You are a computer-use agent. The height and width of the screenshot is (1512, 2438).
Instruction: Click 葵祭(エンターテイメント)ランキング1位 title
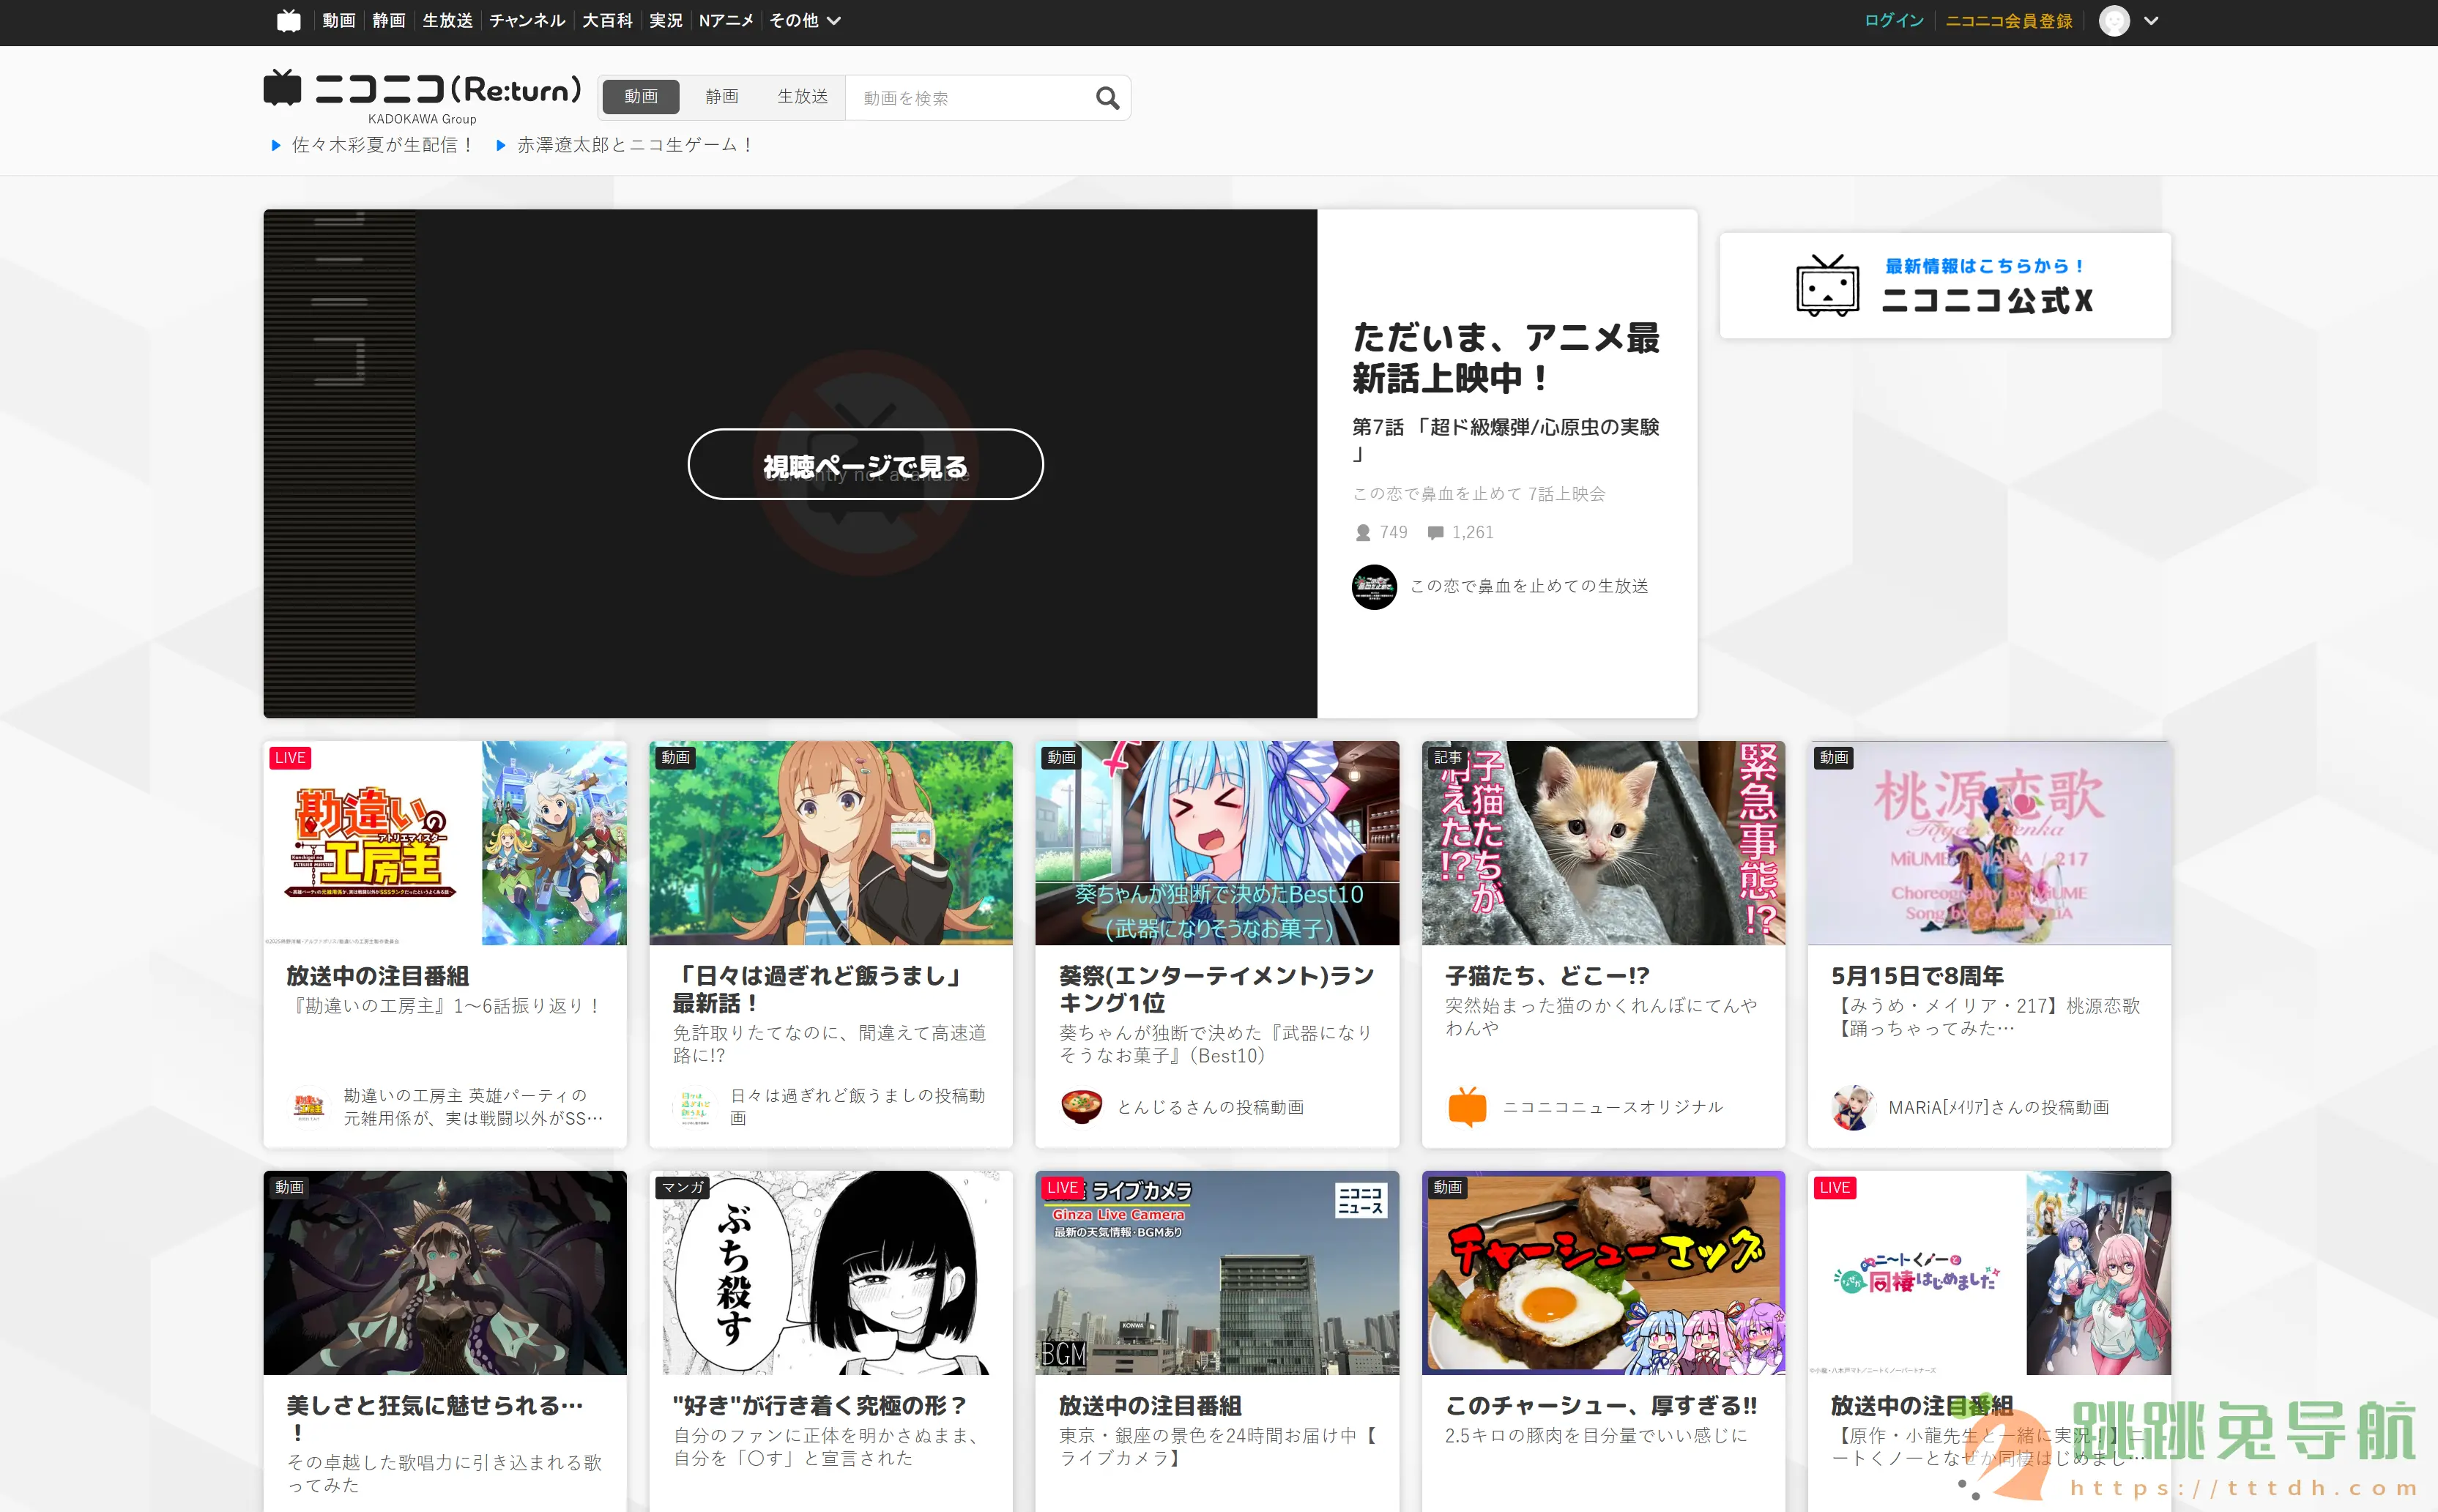1216,989
